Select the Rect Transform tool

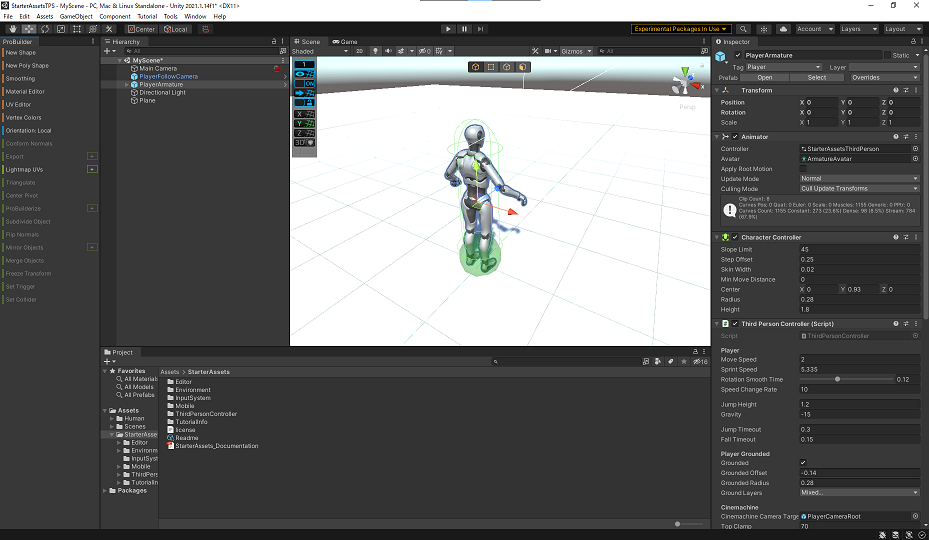click(77, 29)
